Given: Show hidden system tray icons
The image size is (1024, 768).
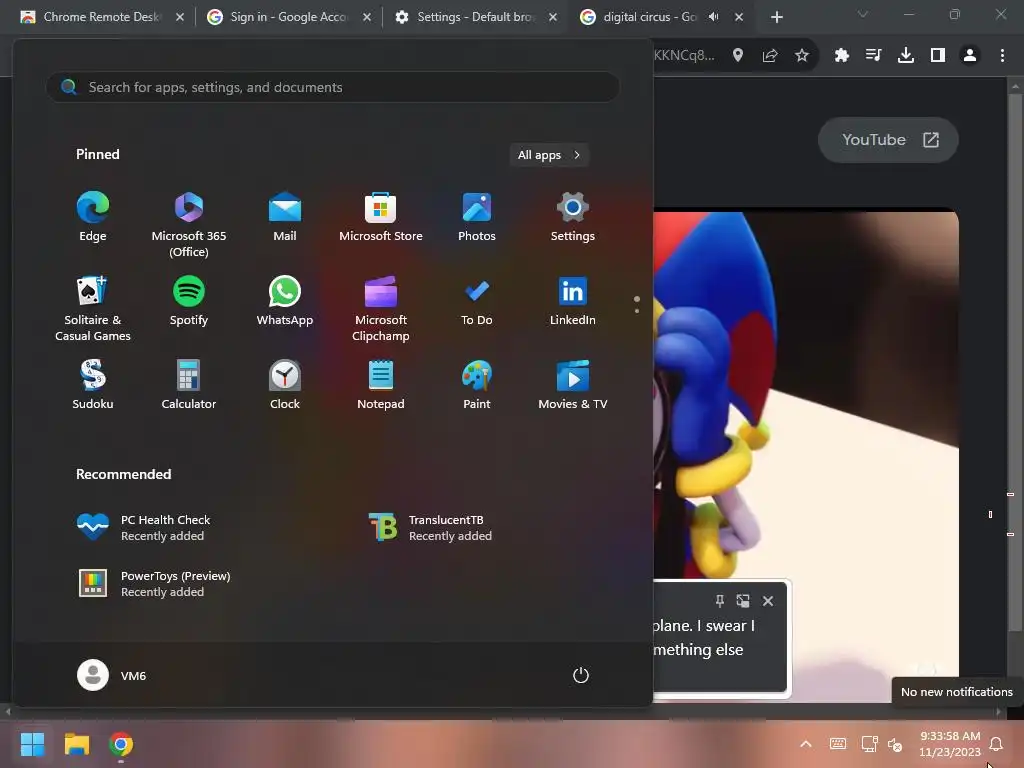Looking at the screenshot, I should coord(806,744).
